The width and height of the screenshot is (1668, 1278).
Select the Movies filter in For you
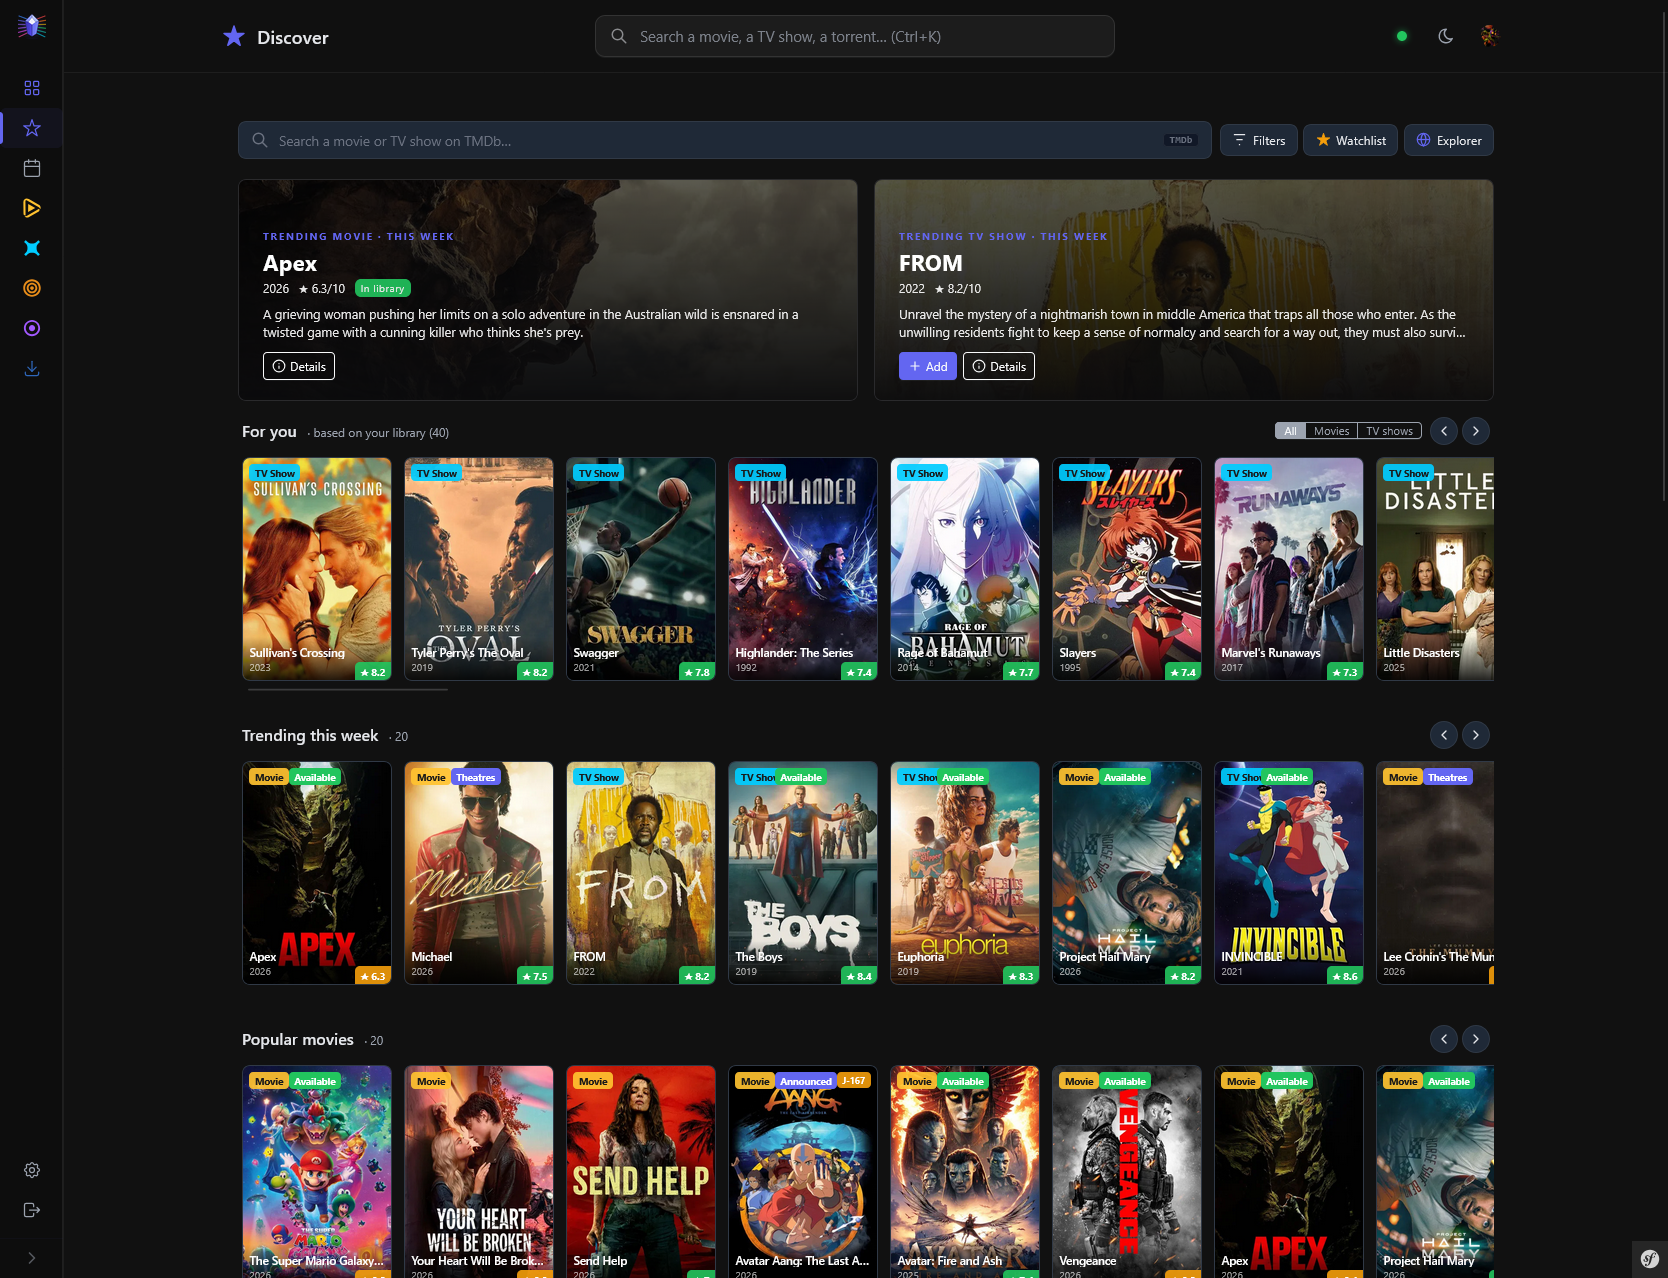tap(1331, 431)
